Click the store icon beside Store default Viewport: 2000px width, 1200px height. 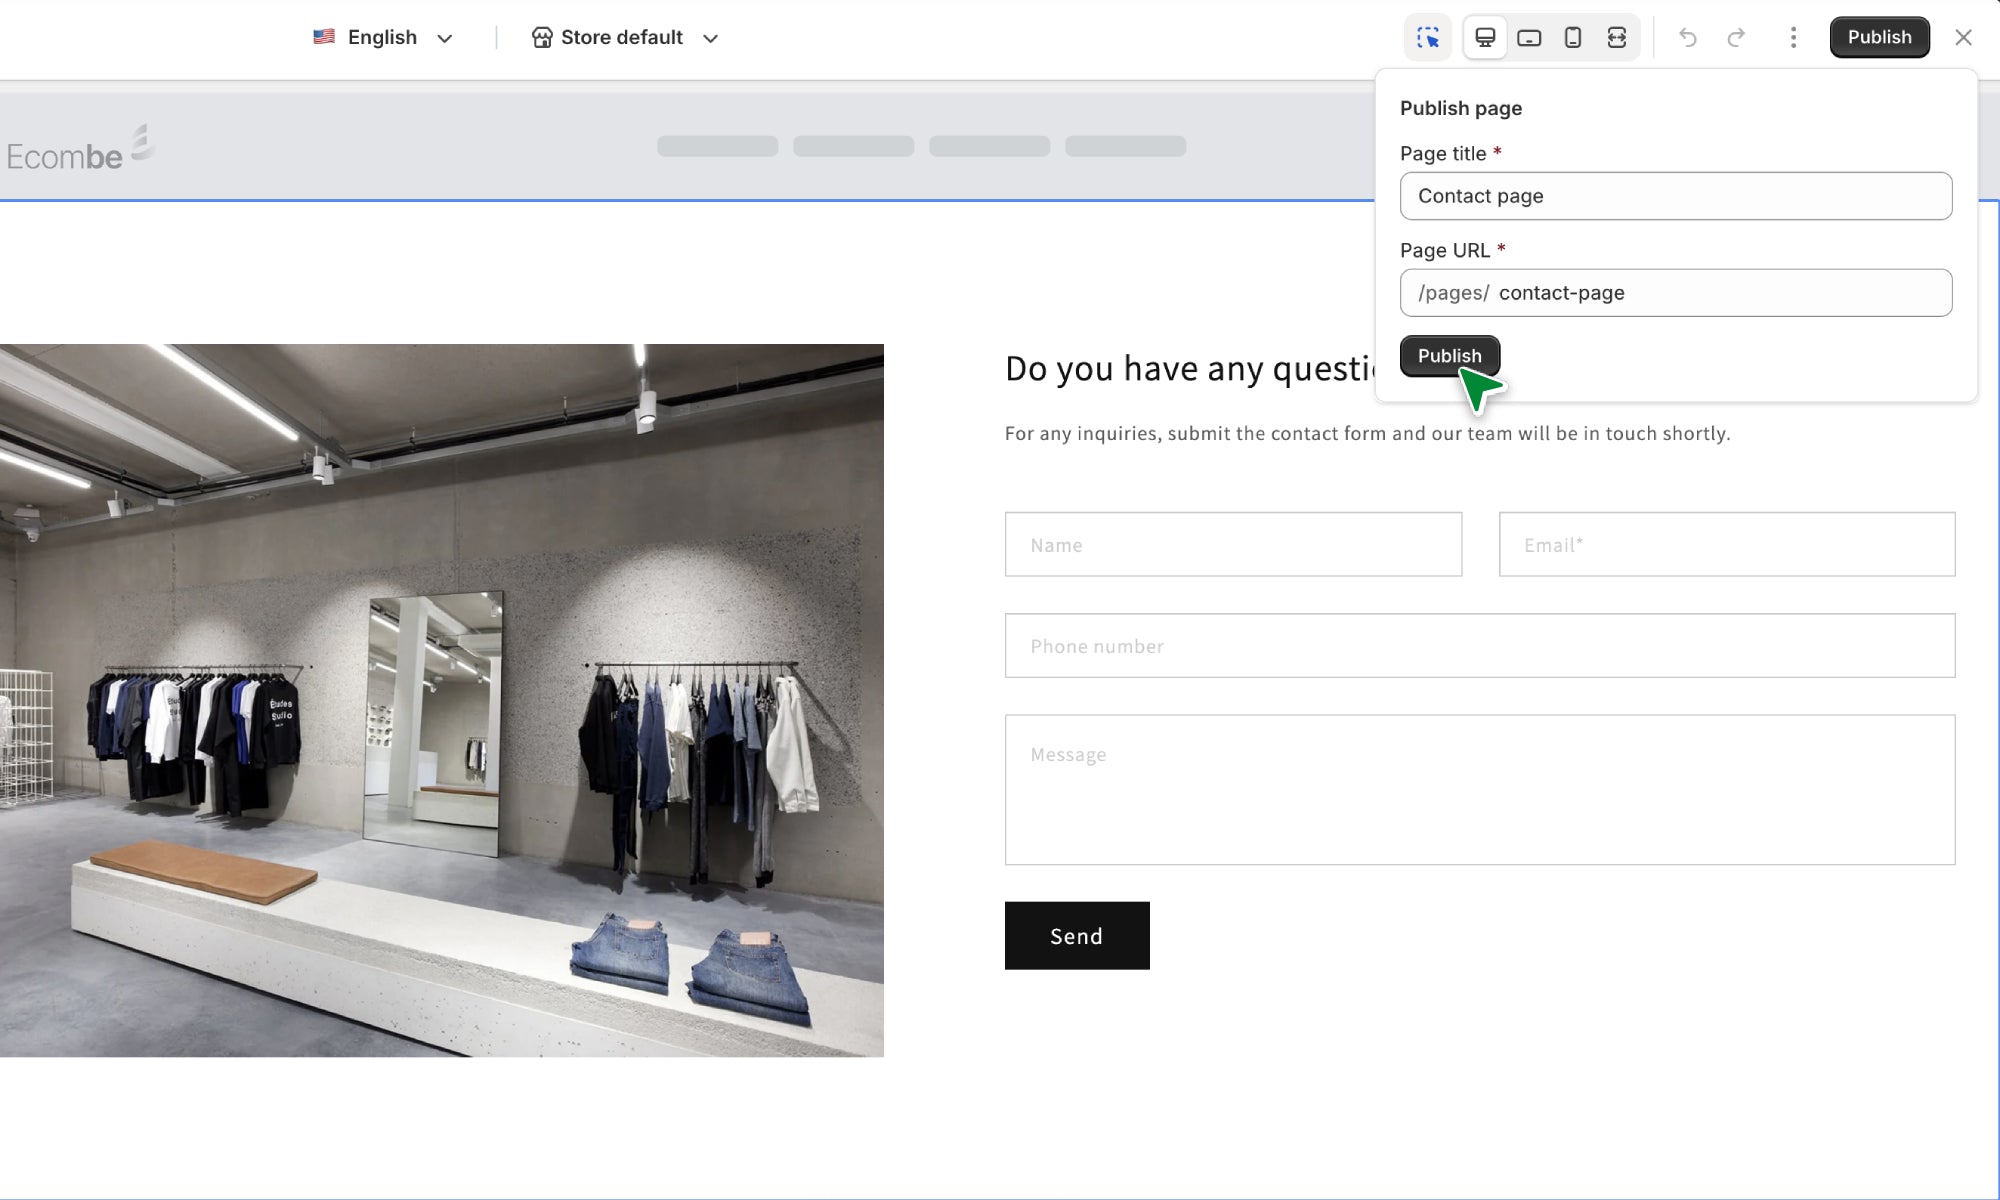tap(542, 38)
